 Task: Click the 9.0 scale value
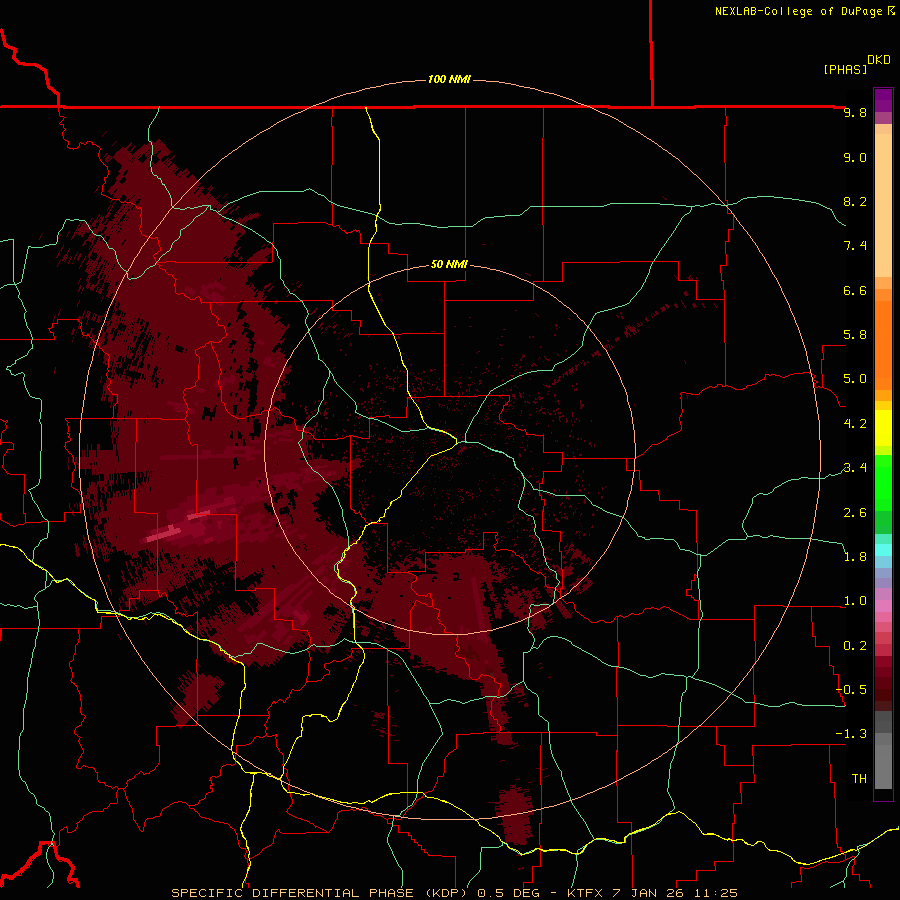coord(855,157)
